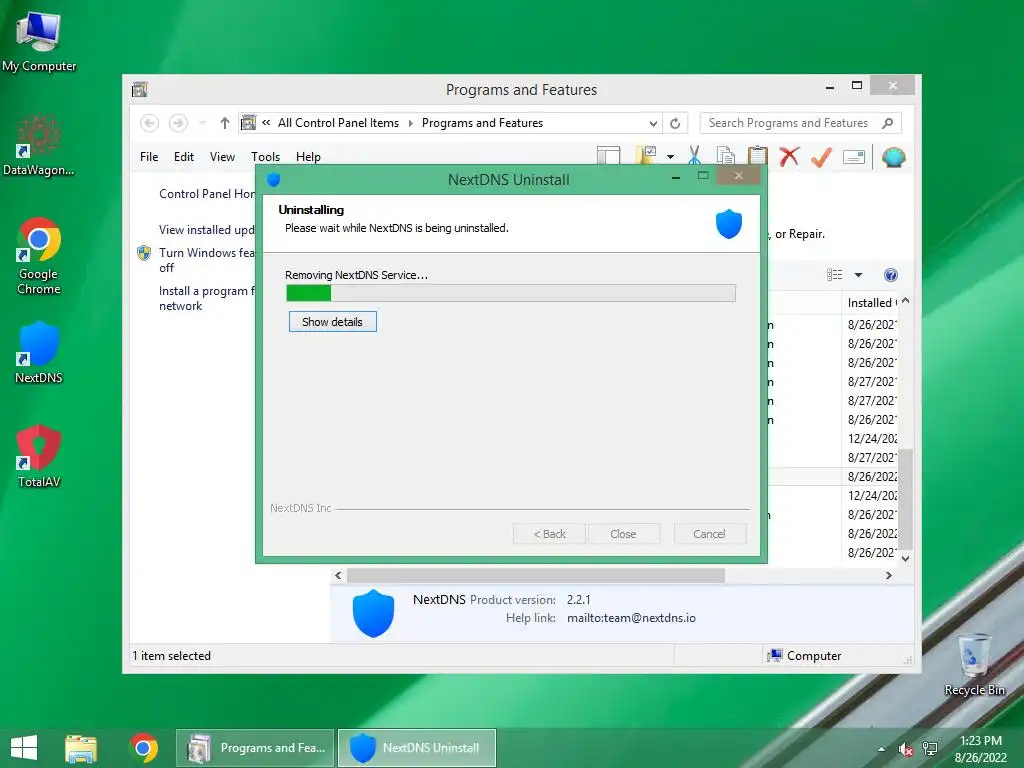Click the Back arrow in Programs and Features
Viewport: 1024px width, 768px height.
coord(150,123)
